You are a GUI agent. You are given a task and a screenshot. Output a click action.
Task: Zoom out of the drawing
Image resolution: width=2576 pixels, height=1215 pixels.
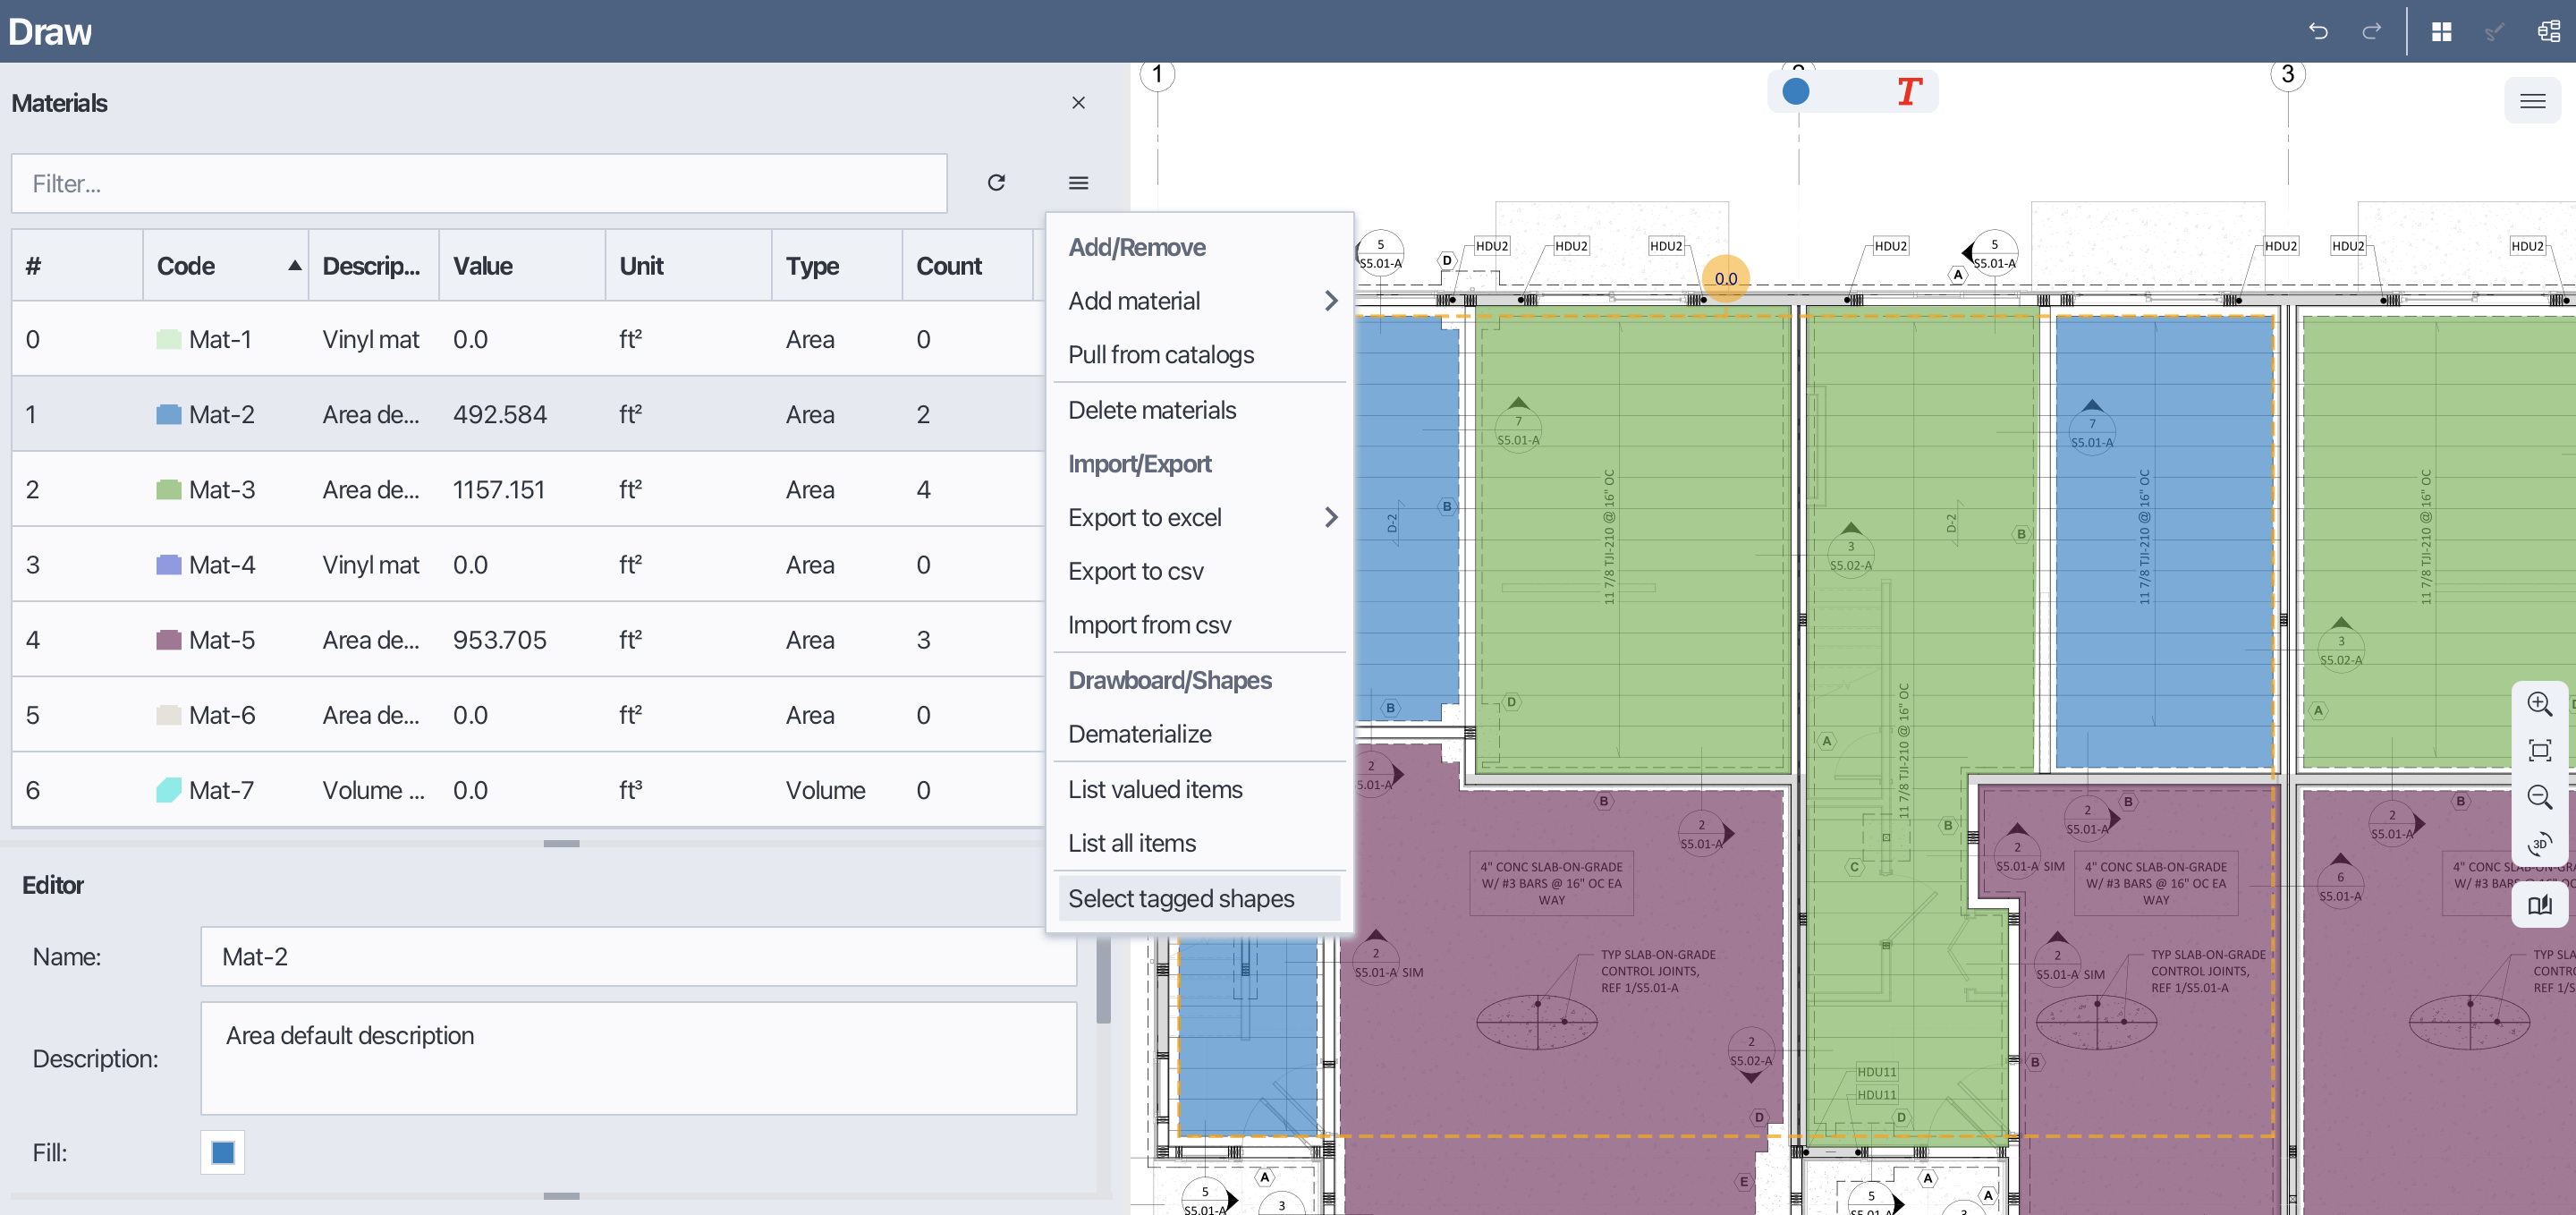pos(2539,797)
